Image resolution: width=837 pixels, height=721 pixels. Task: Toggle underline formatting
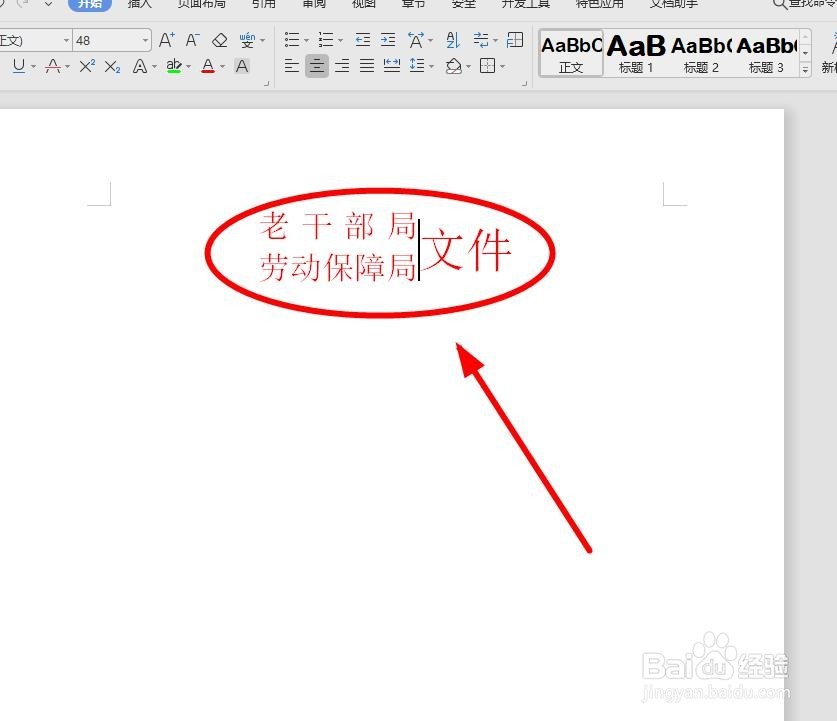20,66
